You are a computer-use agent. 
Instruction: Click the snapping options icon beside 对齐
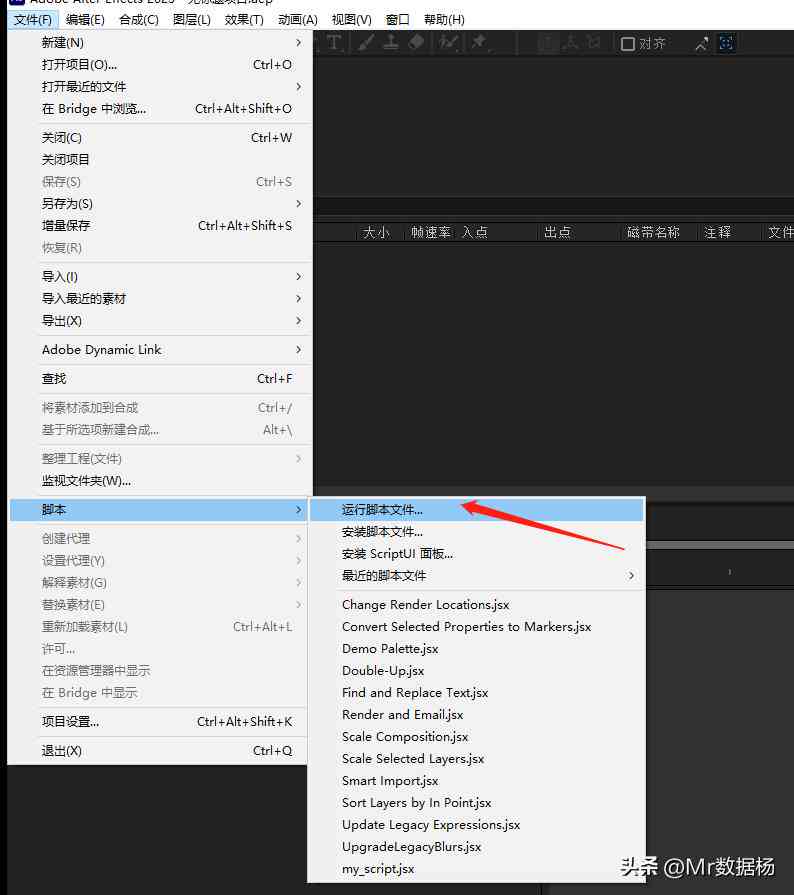pos(702,43)
